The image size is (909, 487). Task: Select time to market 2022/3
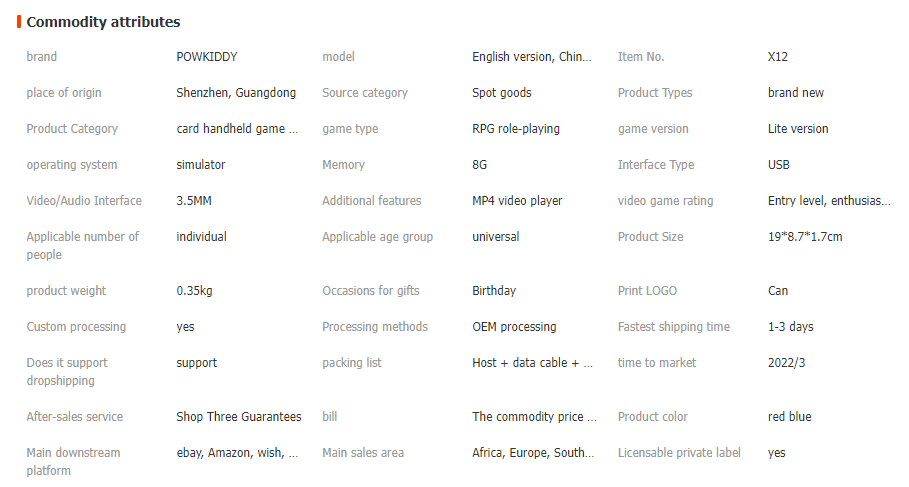coord(786,362)
